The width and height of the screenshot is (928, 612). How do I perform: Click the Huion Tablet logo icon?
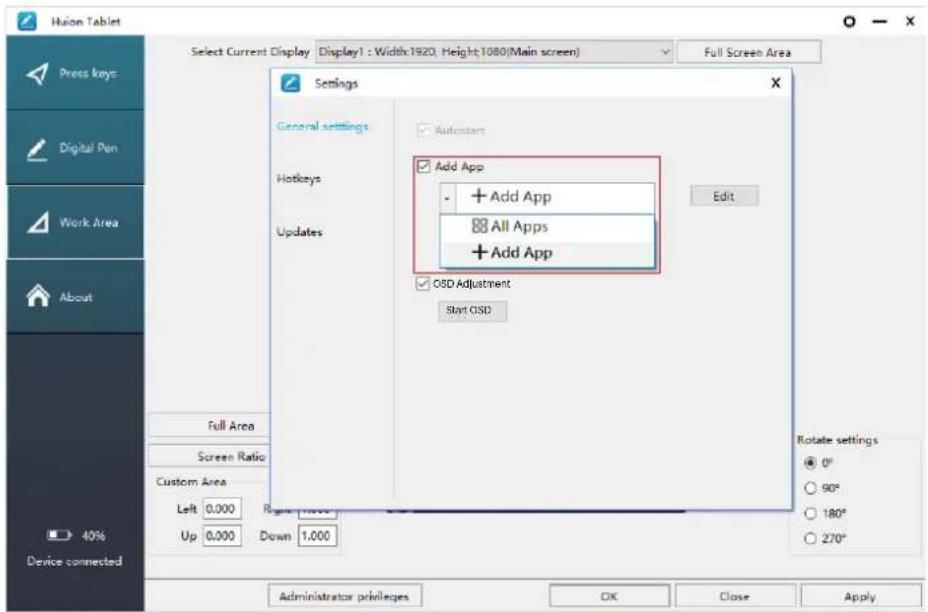coord(27,21)
